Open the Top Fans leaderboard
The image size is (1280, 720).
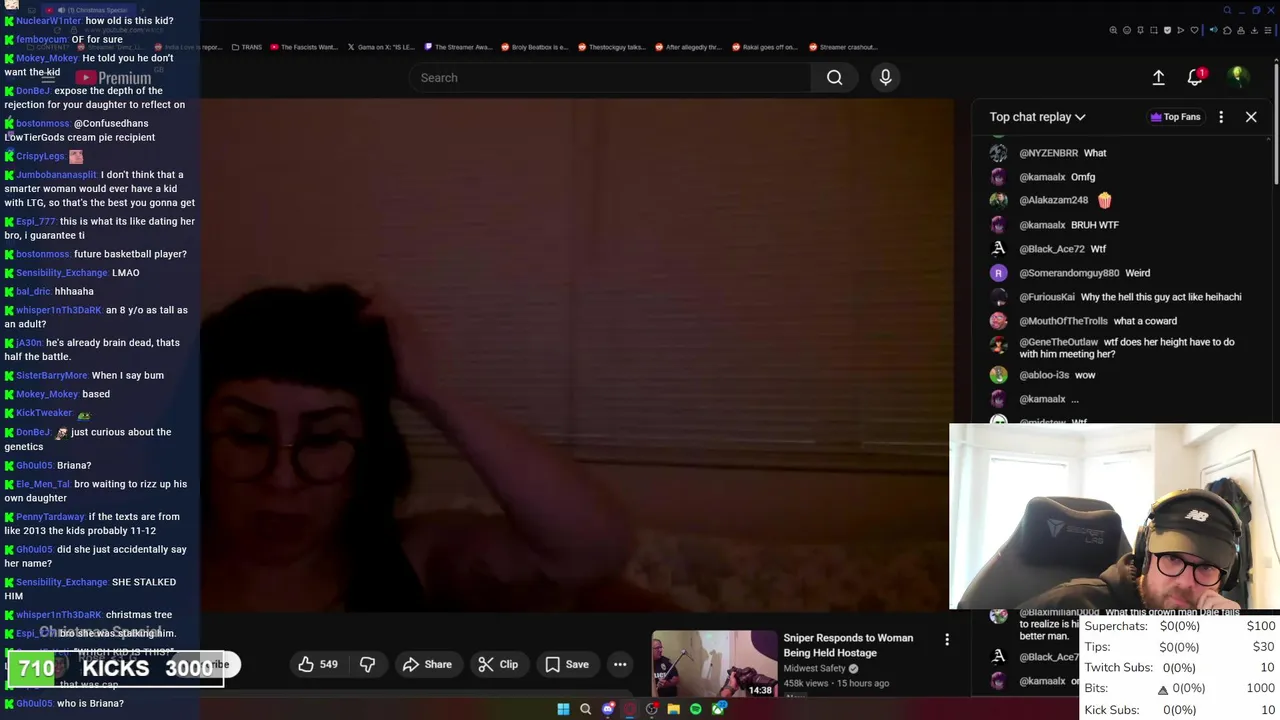tap(1175, 117)
